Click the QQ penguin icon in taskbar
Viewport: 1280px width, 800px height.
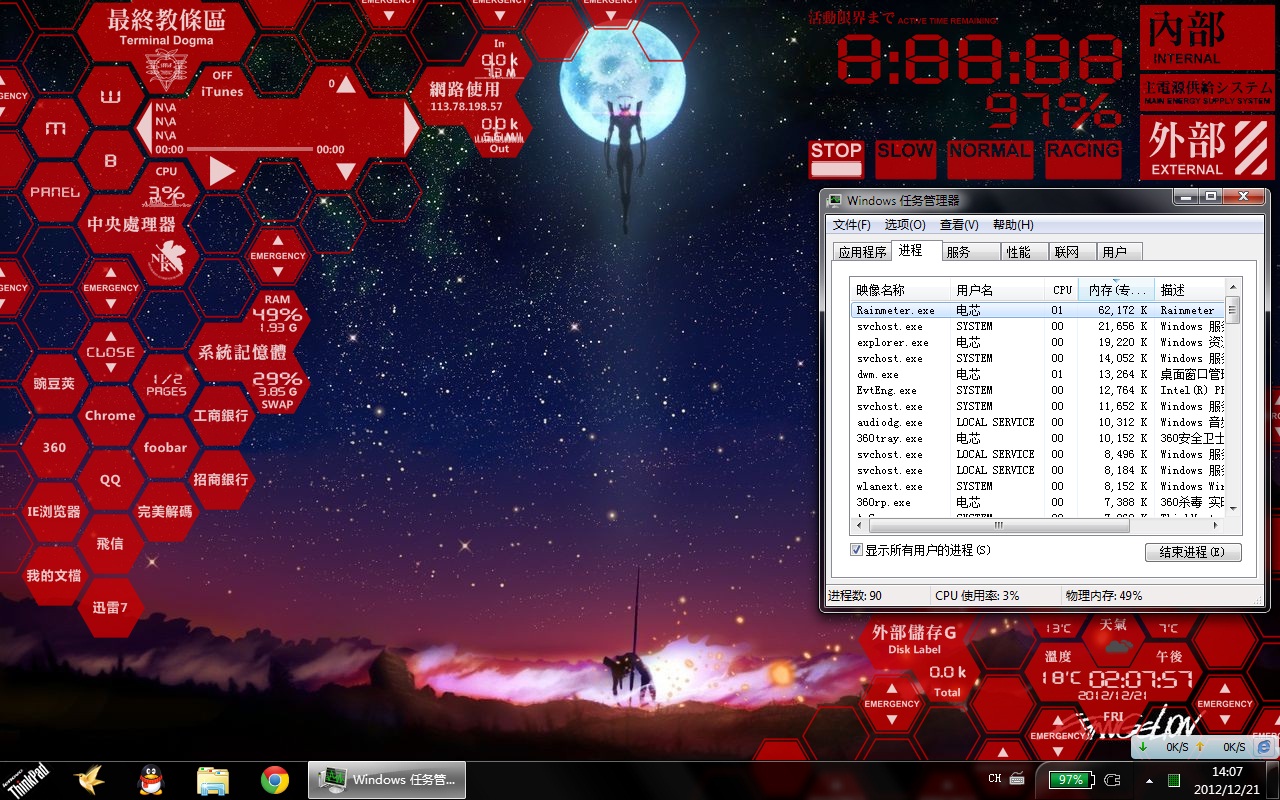point(151,780)
